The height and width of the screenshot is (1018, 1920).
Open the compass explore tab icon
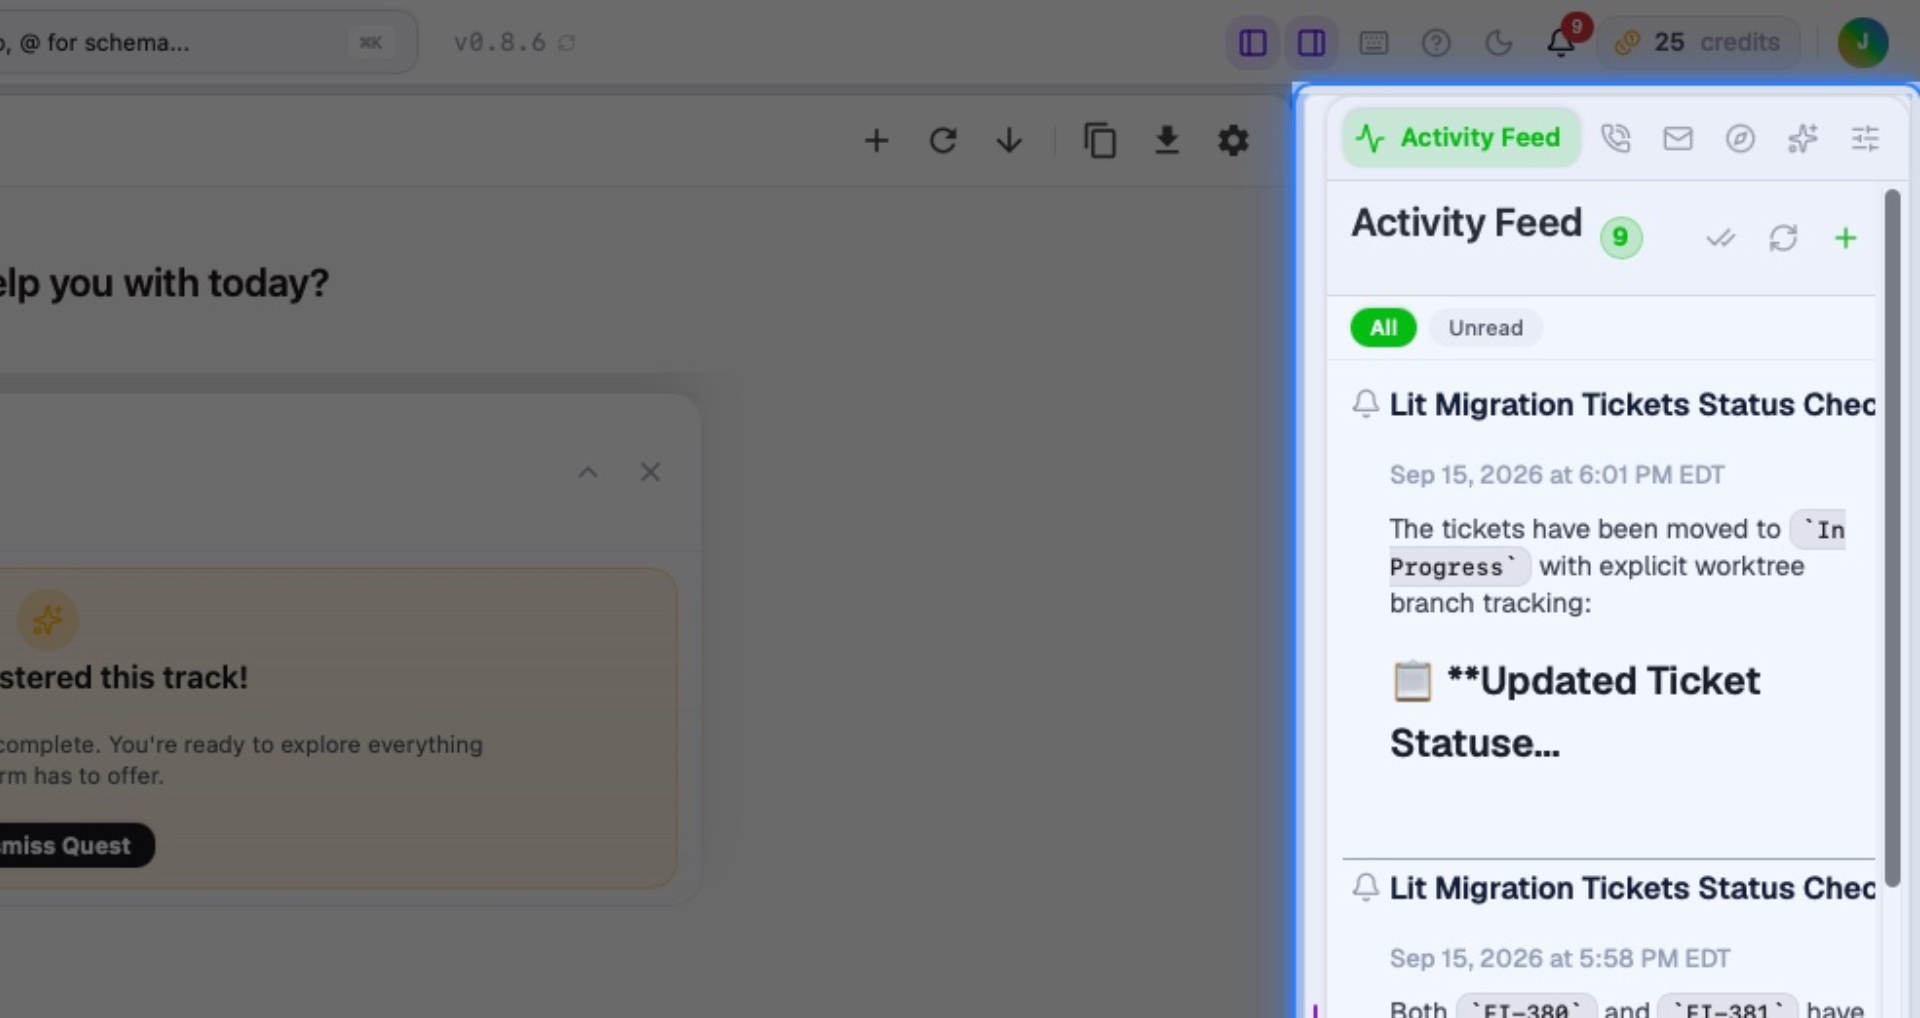[1740, 138]
